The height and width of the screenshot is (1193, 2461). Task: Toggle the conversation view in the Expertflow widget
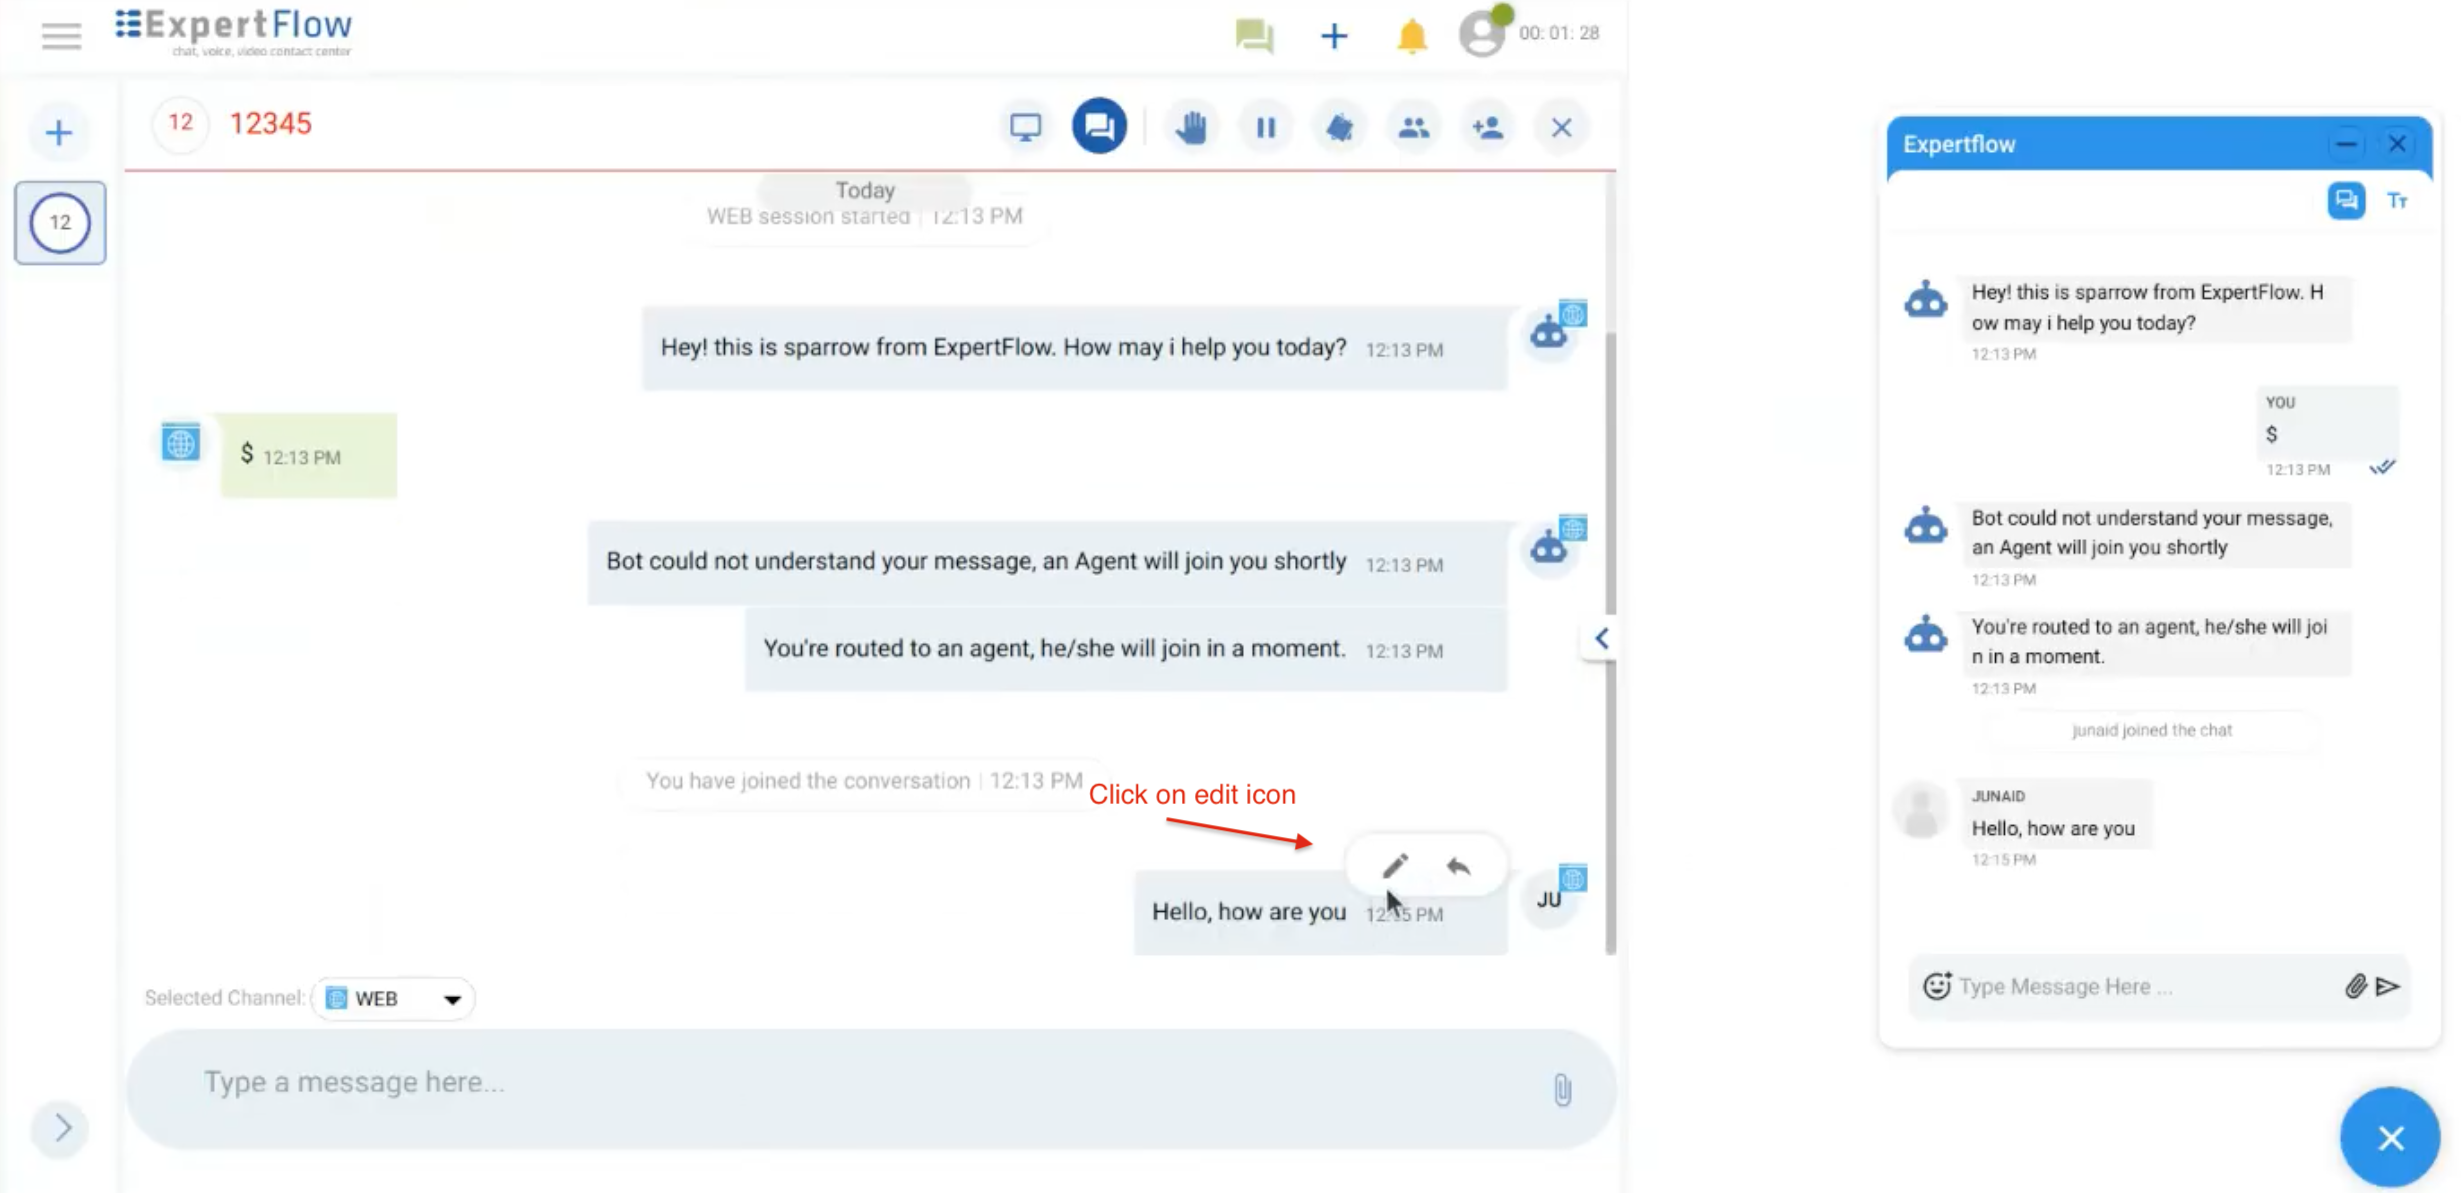pos(2346,200)
